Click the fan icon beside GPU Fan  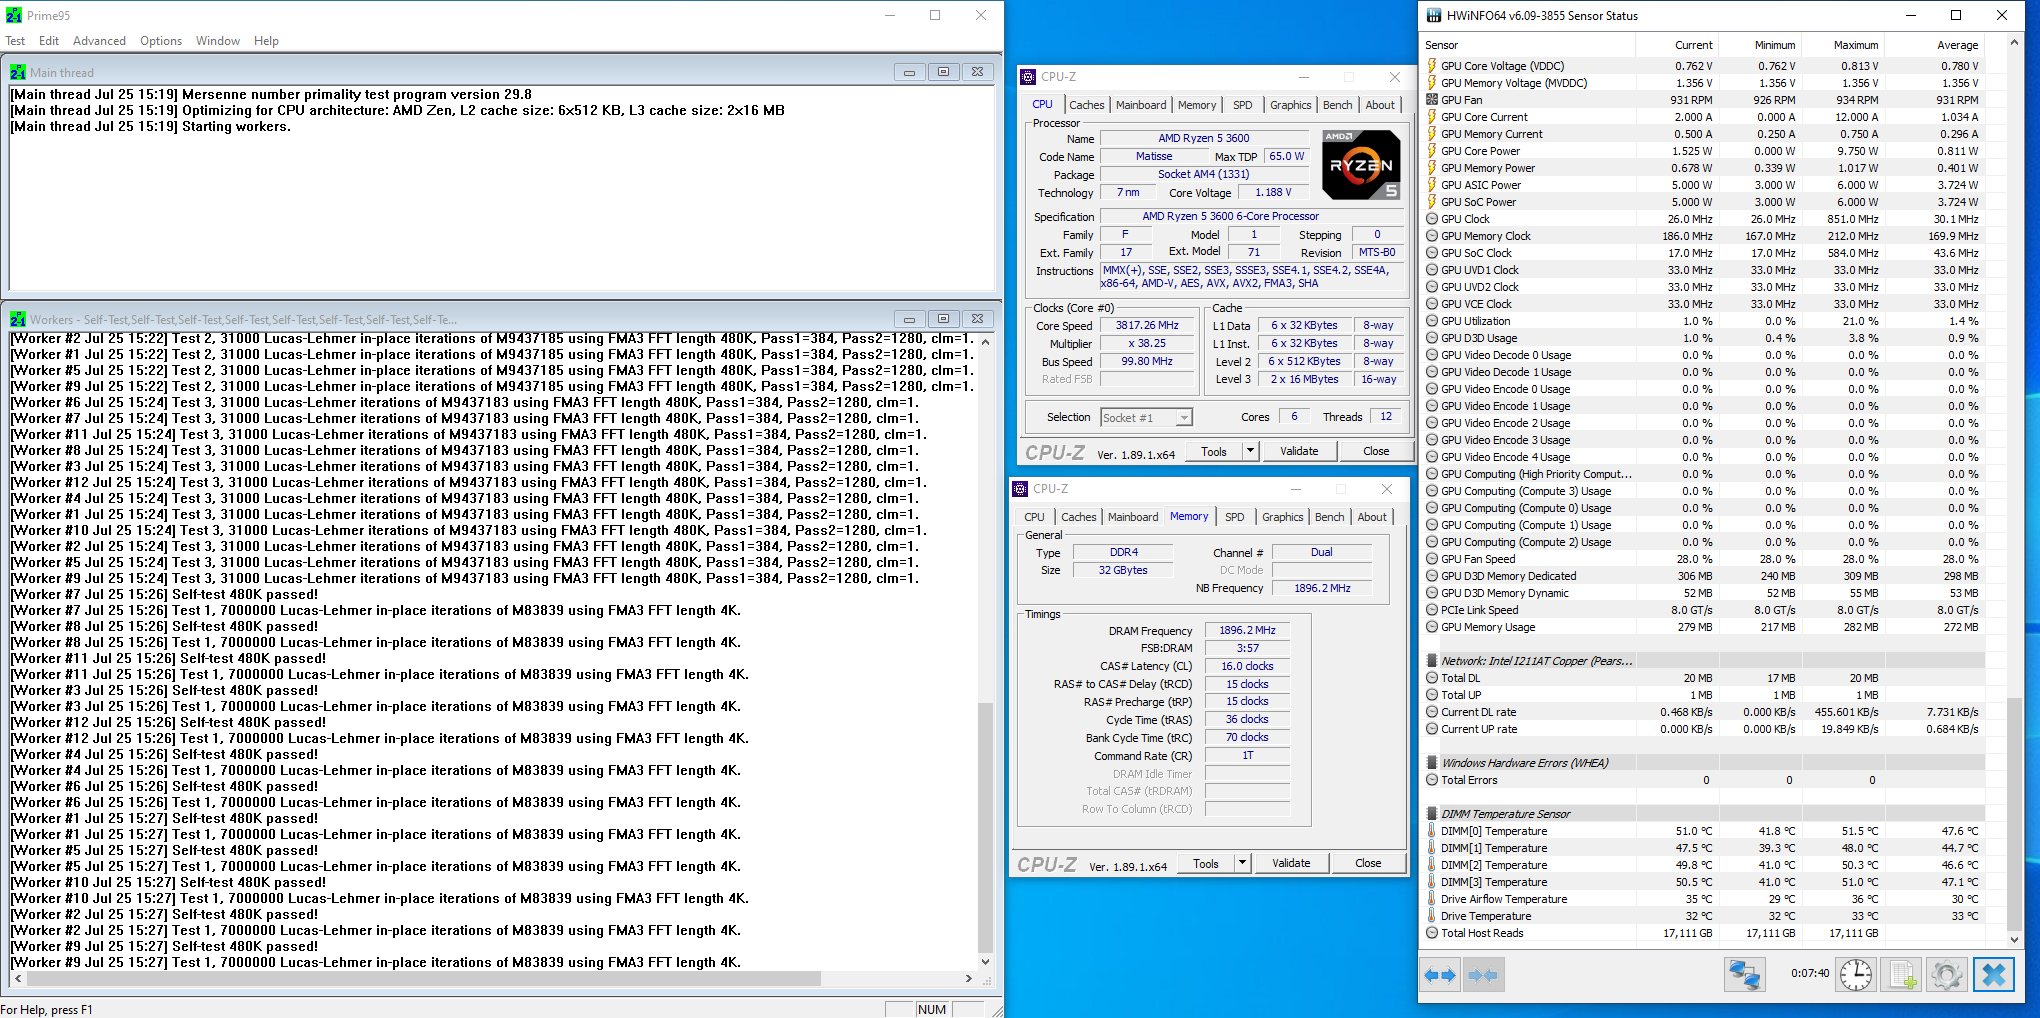[1432, 100]
